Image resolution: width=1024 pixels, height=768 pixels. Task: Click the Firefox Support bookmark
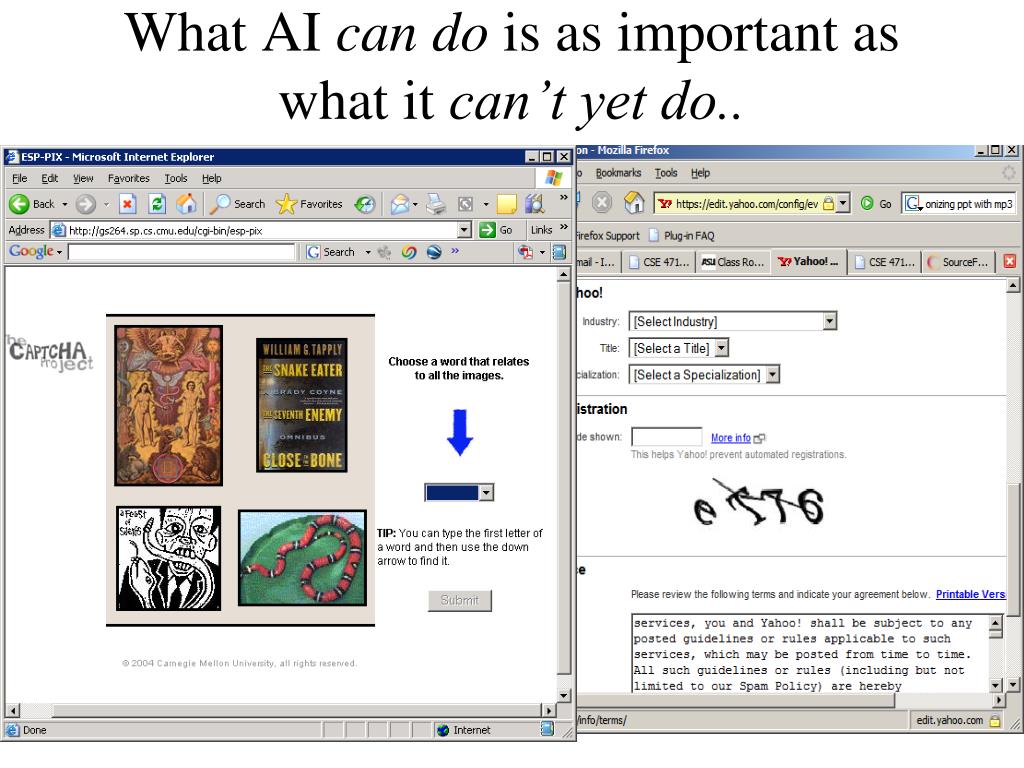click(x=608, y=236)
